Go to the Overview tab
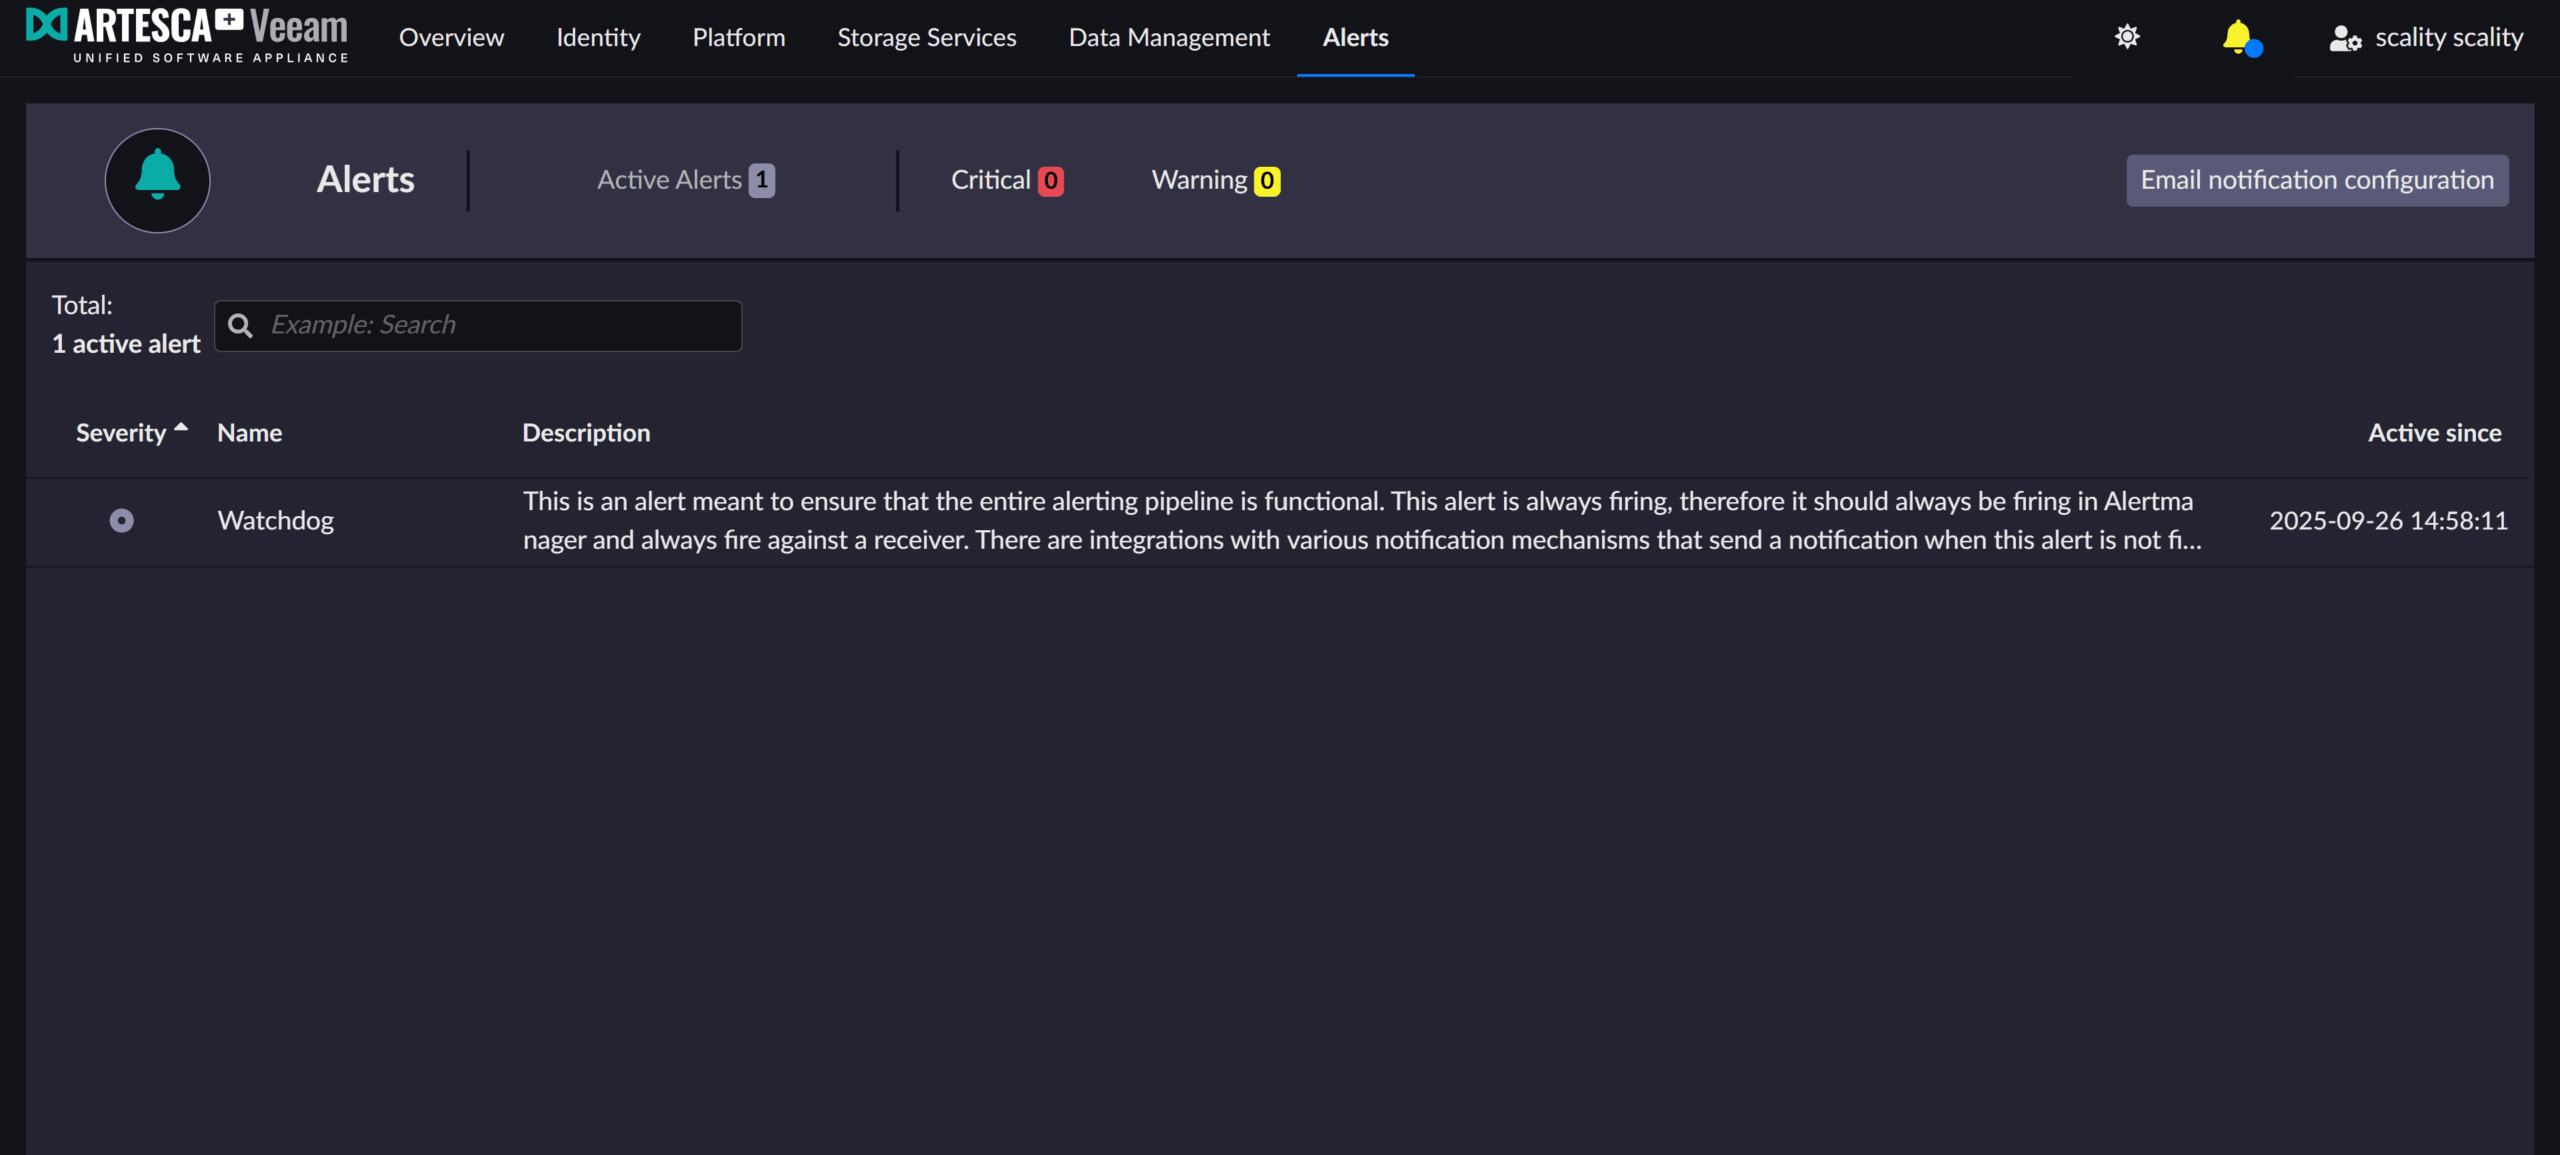2560x1155 pixels. click(x=451, y=38)
